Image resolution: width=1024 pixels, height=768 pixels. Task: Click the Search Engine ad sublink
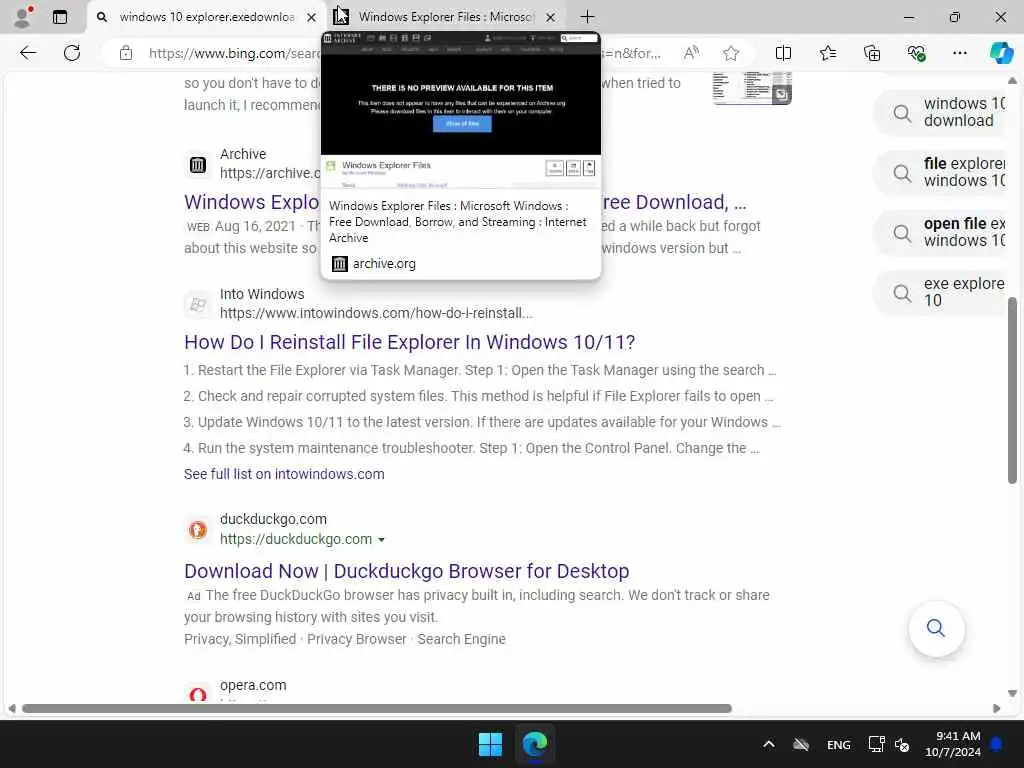(x=461, y=639)
